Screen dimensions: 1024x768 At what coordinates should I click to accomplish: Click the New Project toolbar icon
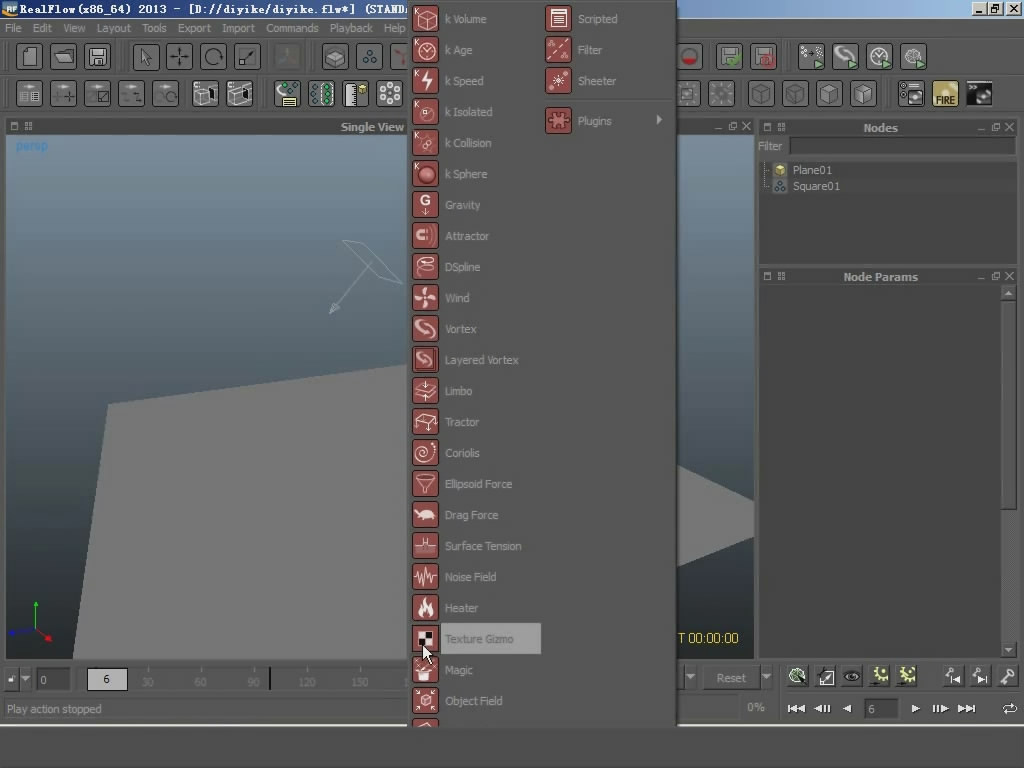(x=29, y=57)
